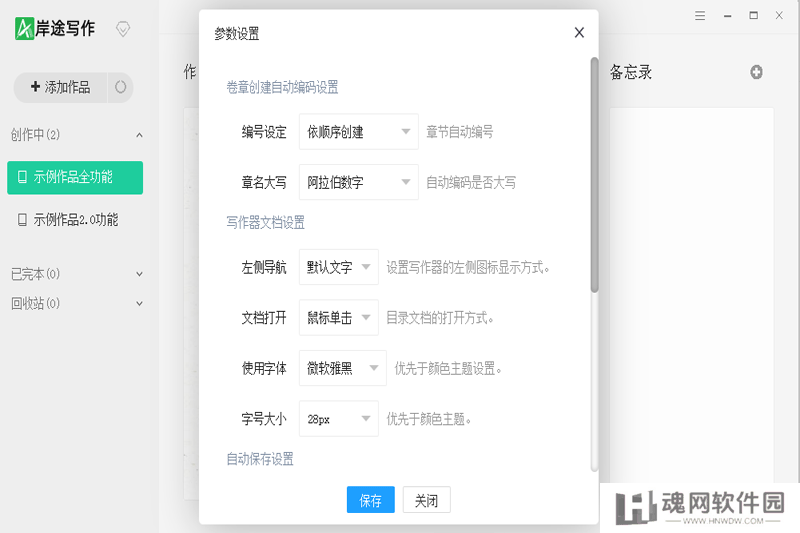Collapse the 创作中 (2) section
The height and width of the screenshot is (533, 800).
(139, 135)
